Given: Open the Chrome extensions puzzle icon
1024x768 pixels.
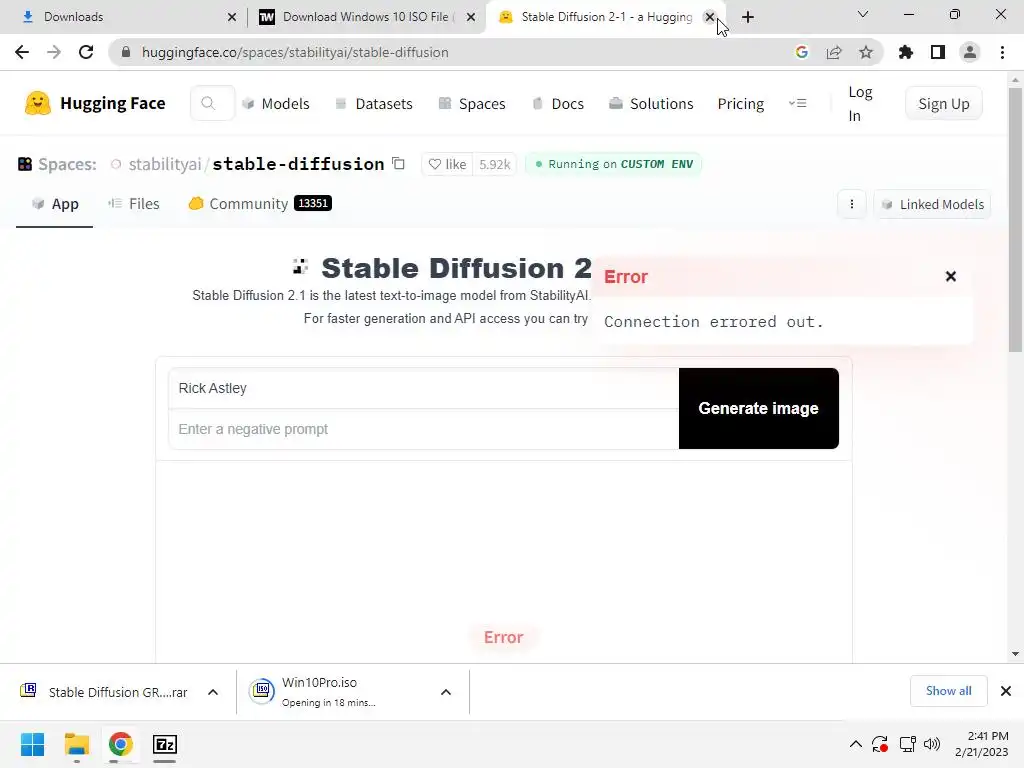Looking at the screenshot, I should click(906, 52).
